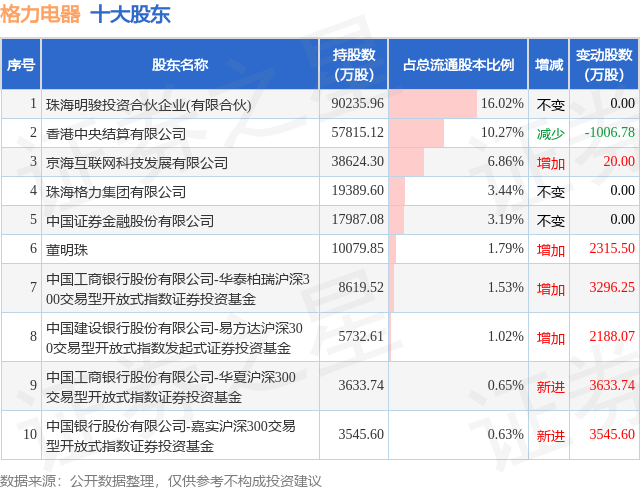
Task: Select the 华泰柏瑞沪深300 fund shareholder name
Action: [178, 289]
